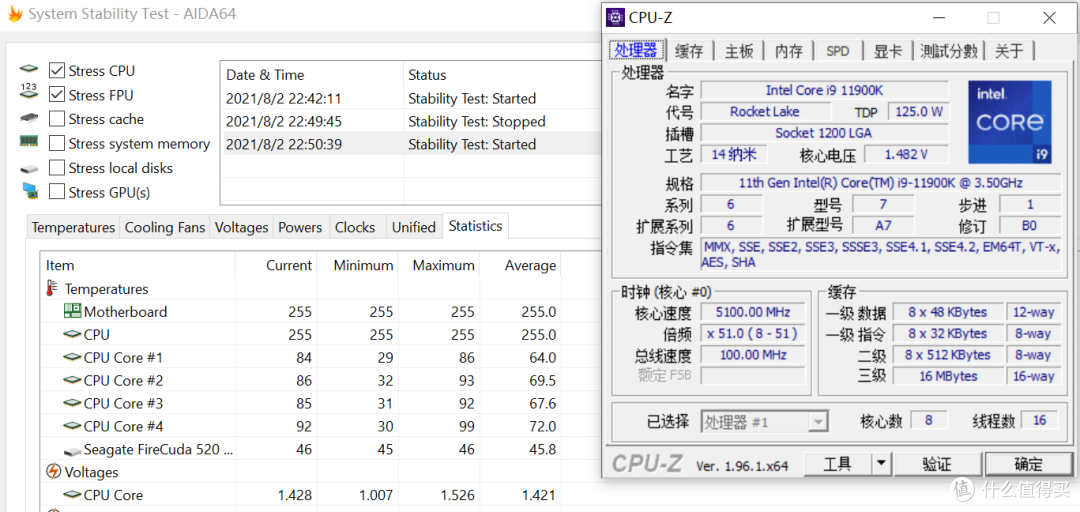
Task: Enable the Stress system memory checkbox
Action: (57, 143)
